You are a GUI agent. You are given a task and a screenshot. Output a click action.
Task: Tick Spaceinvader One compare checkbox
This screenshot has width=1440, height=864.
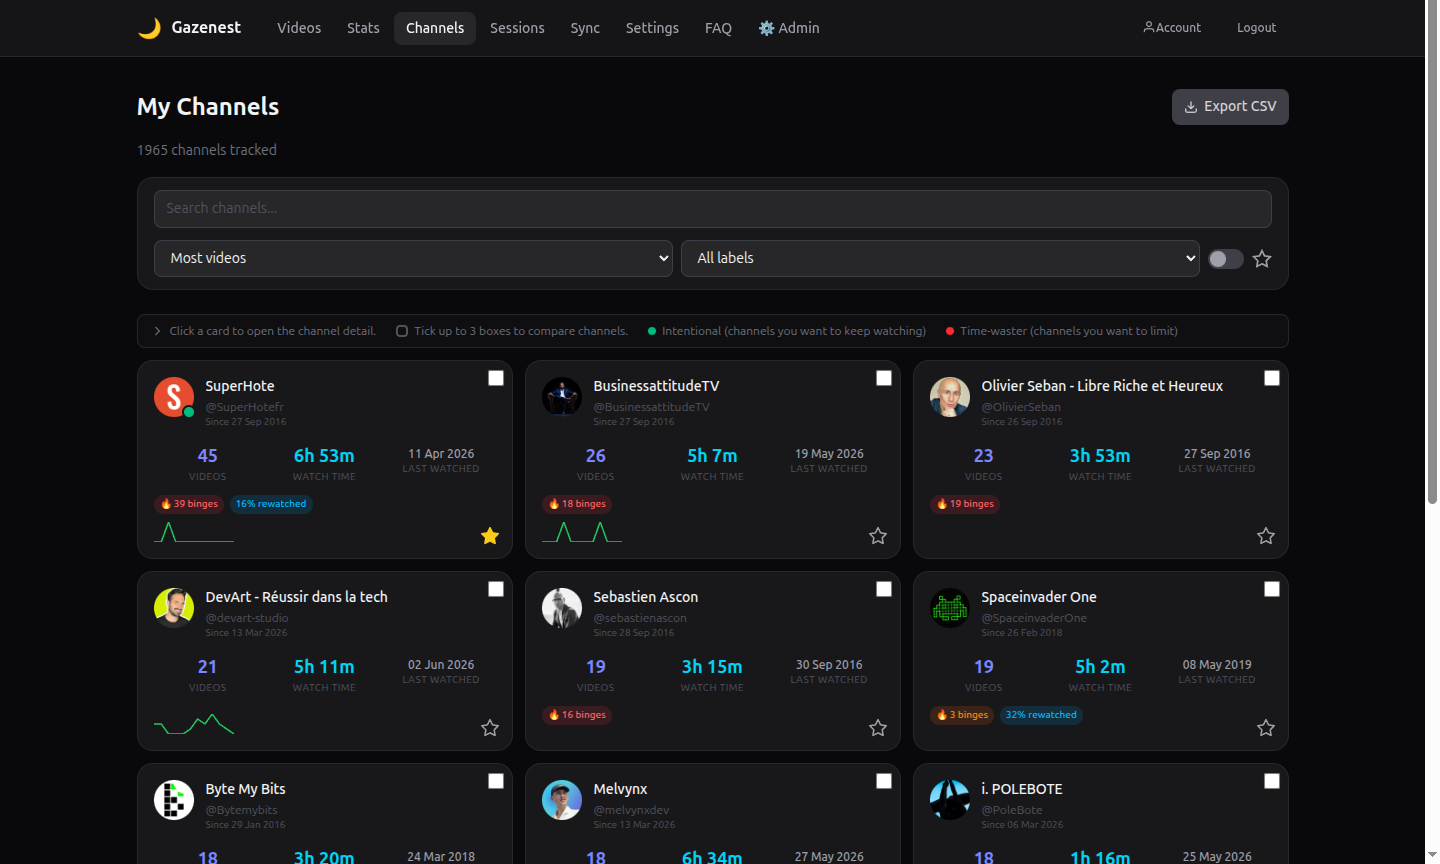tap(1272, 589)
